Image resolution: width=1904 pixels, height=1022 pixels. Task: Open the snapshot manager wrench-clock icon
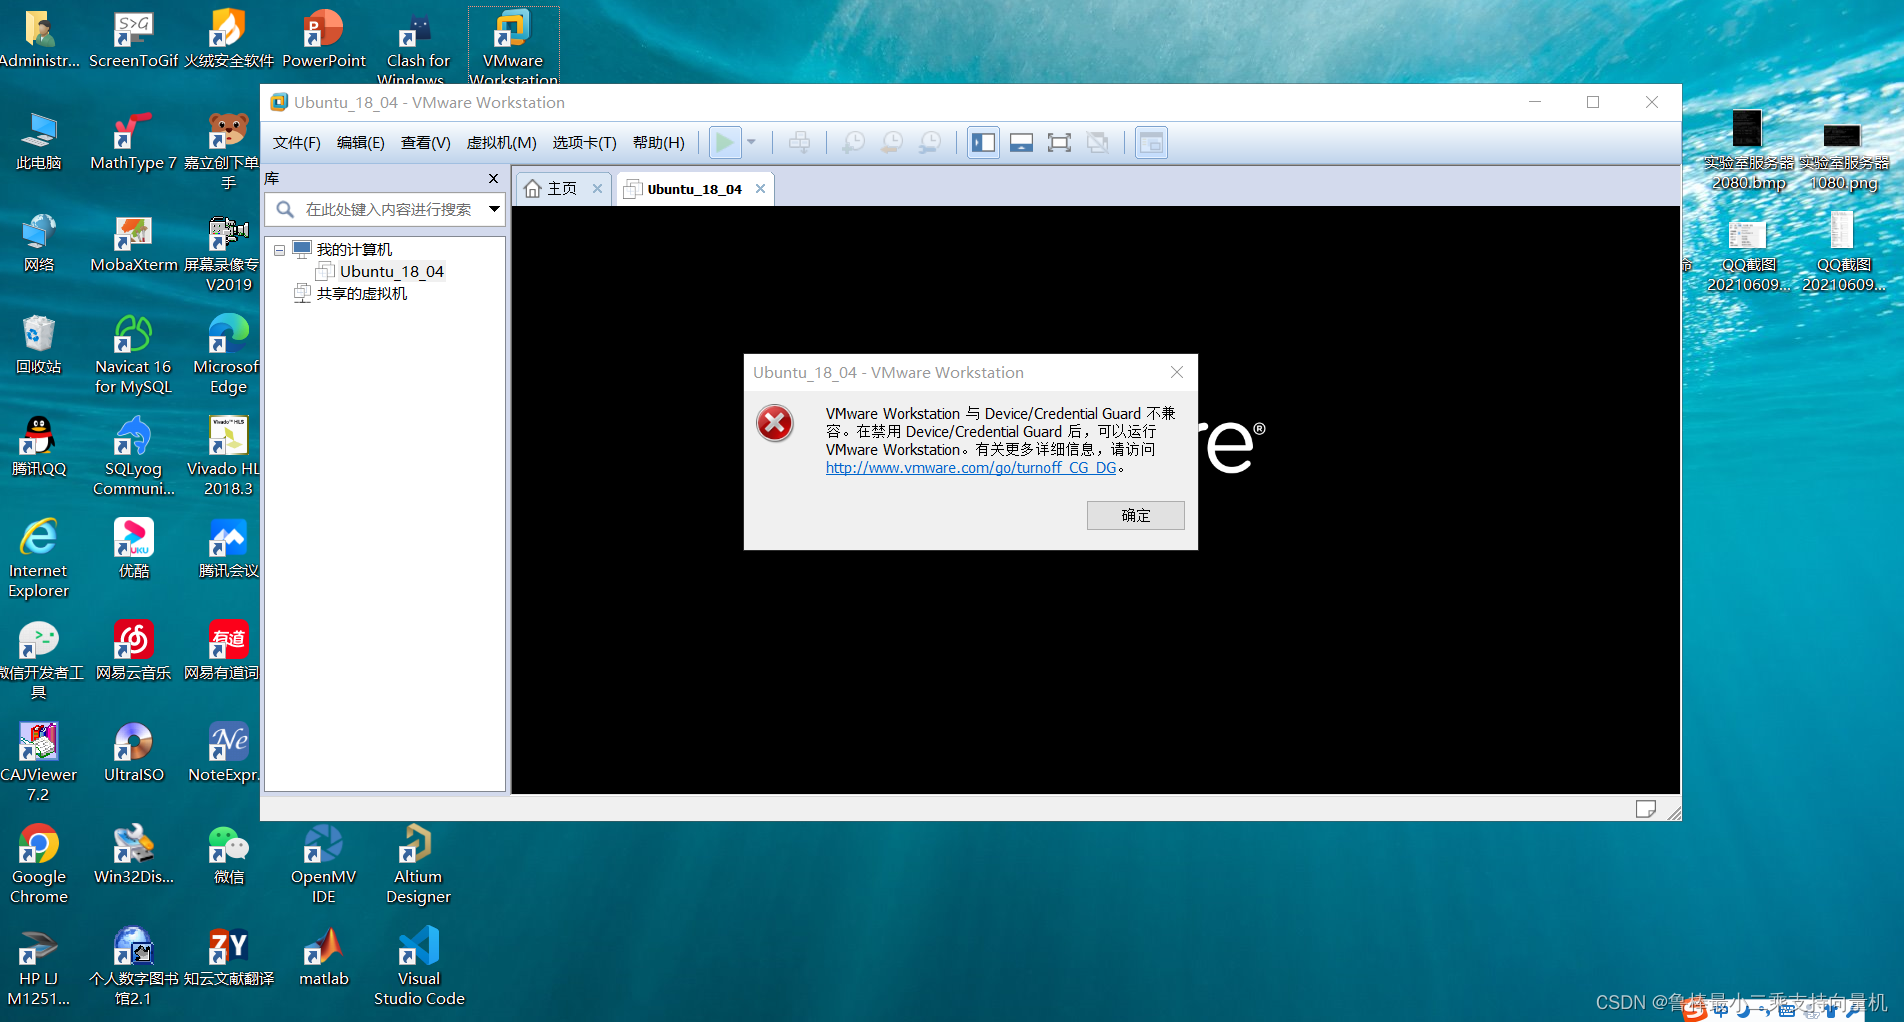pyautogui.click(x=930, y=142)
